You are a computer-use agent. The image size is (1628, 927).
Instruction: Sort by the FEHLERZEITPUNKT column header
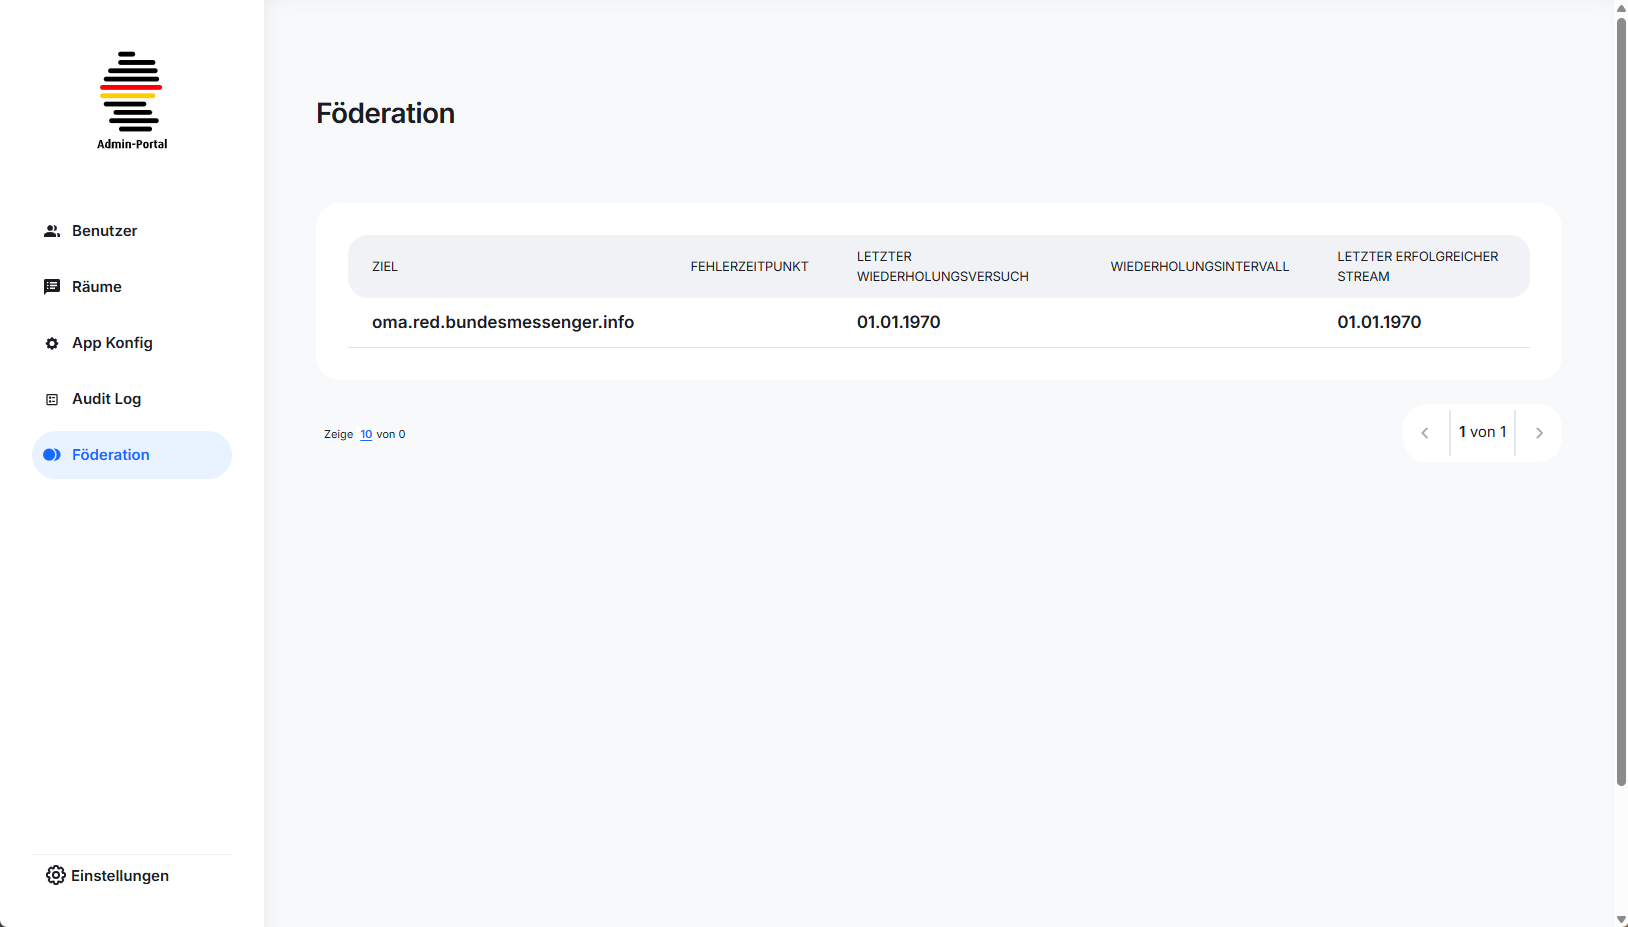click(x=749, y=267)
